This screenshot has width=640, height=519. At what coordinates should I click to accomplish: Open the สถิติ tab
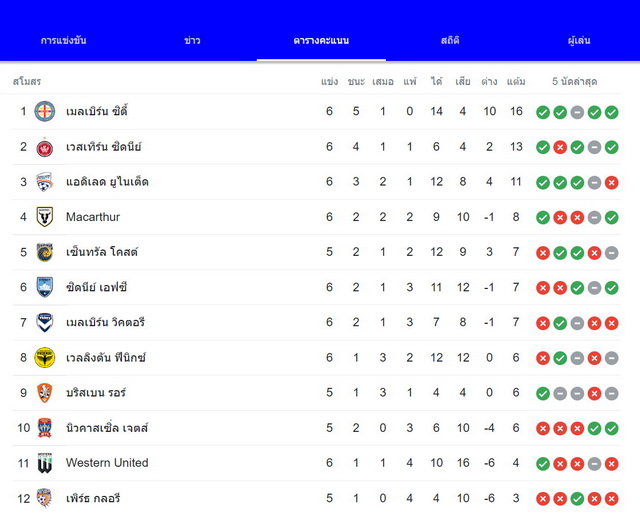click(450, 40)
